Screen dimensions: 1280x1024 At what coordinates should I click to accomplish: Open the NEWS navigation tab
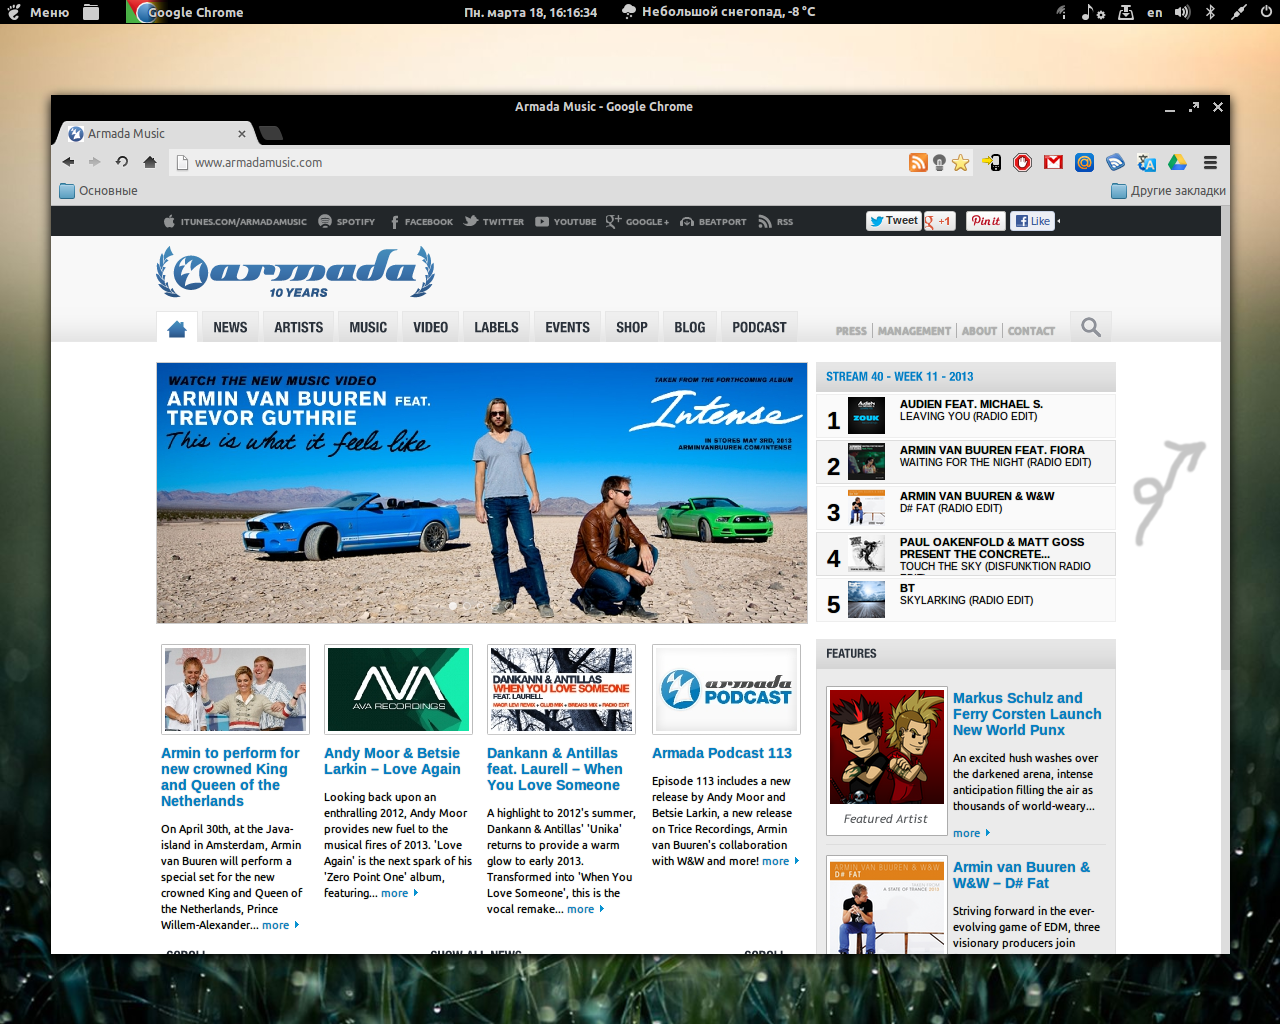(x=230, y=327)
